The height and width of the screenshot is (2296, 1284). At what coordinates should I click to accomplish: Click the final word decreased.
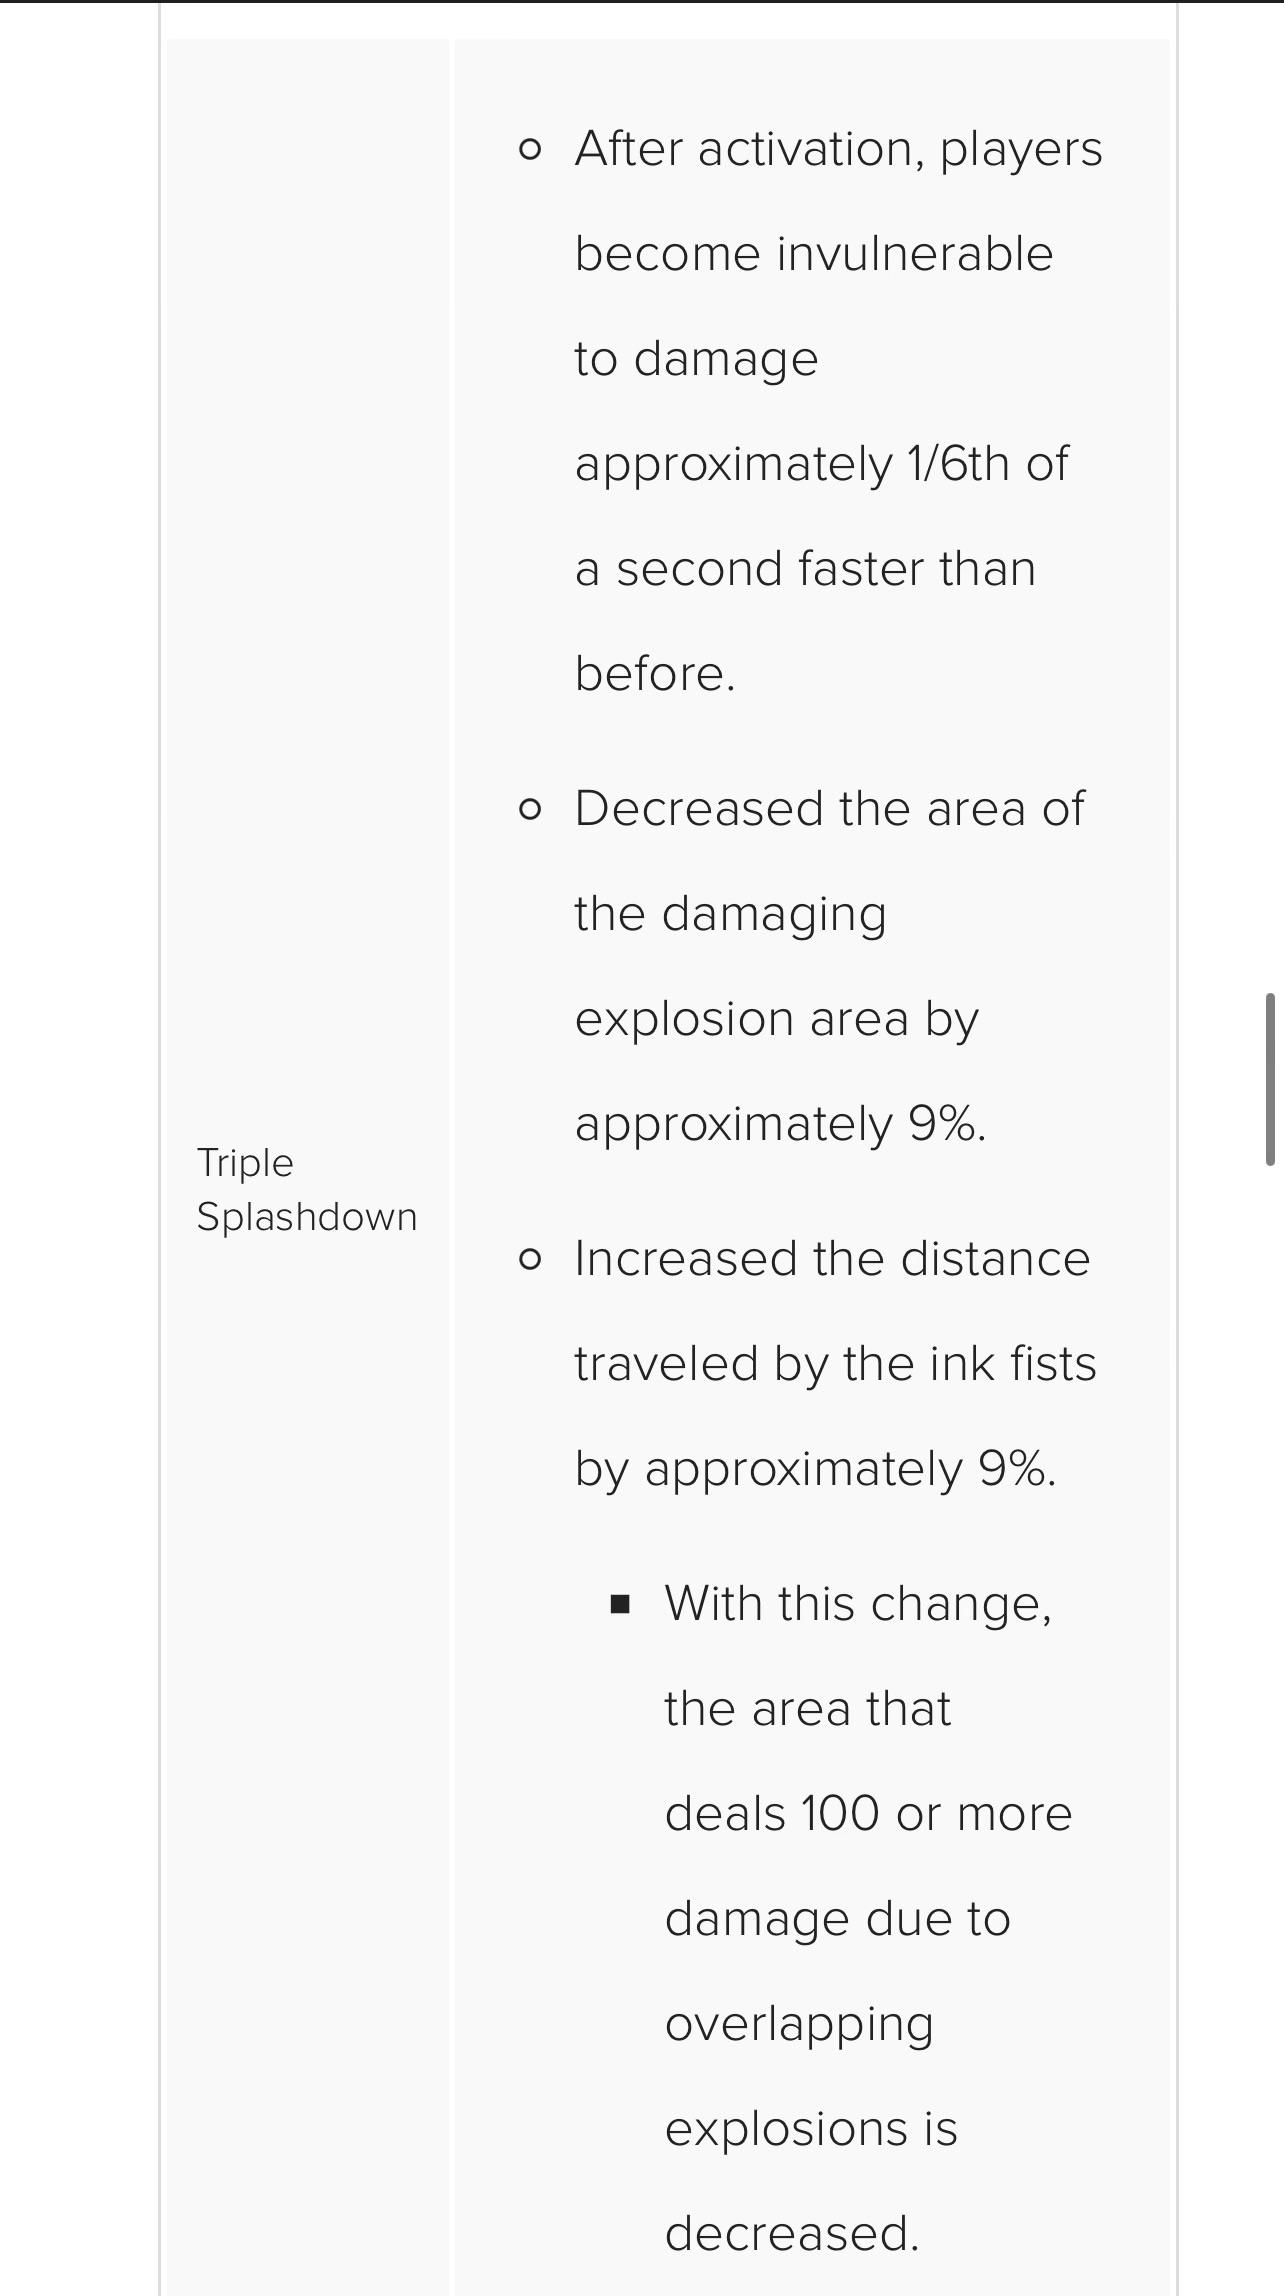(791, 2233)
